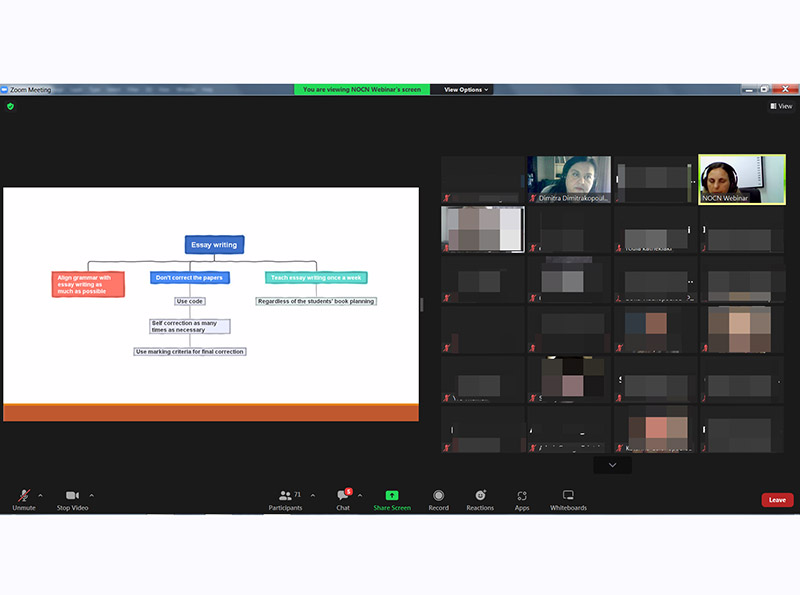Click the green Share Screen icon

tap(392, 495)
